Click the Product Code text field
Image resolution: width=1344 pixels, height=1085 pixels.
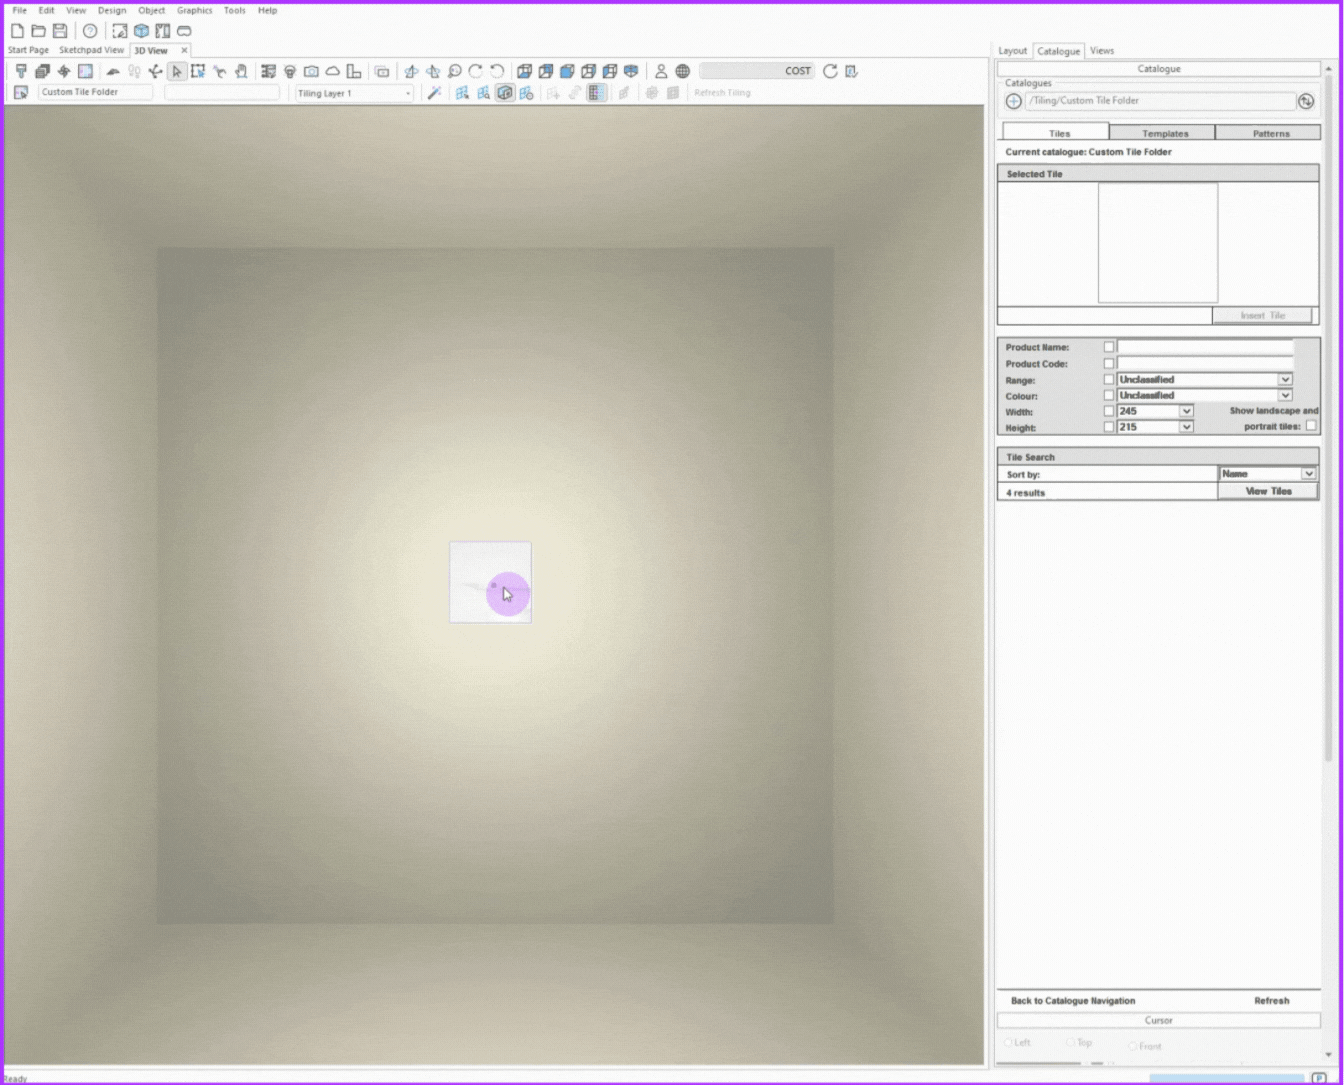[1204, 364]
